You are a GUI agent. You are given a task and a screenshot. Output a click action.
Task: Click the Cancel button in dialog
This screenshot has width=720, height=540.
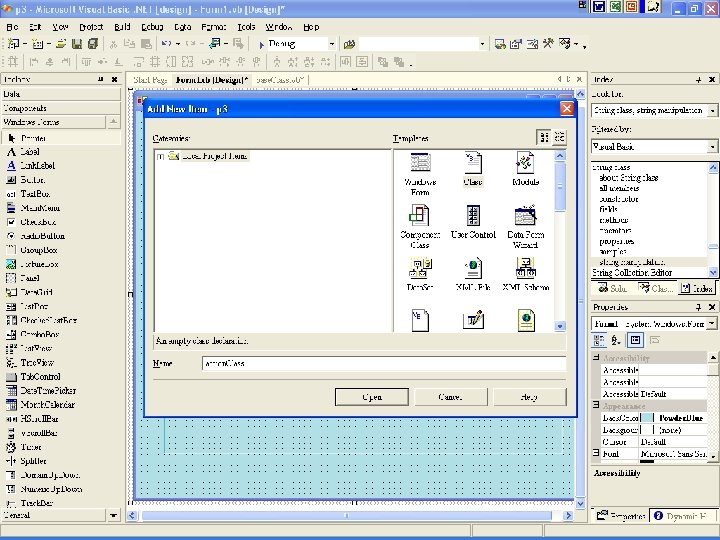click(450, 397)
